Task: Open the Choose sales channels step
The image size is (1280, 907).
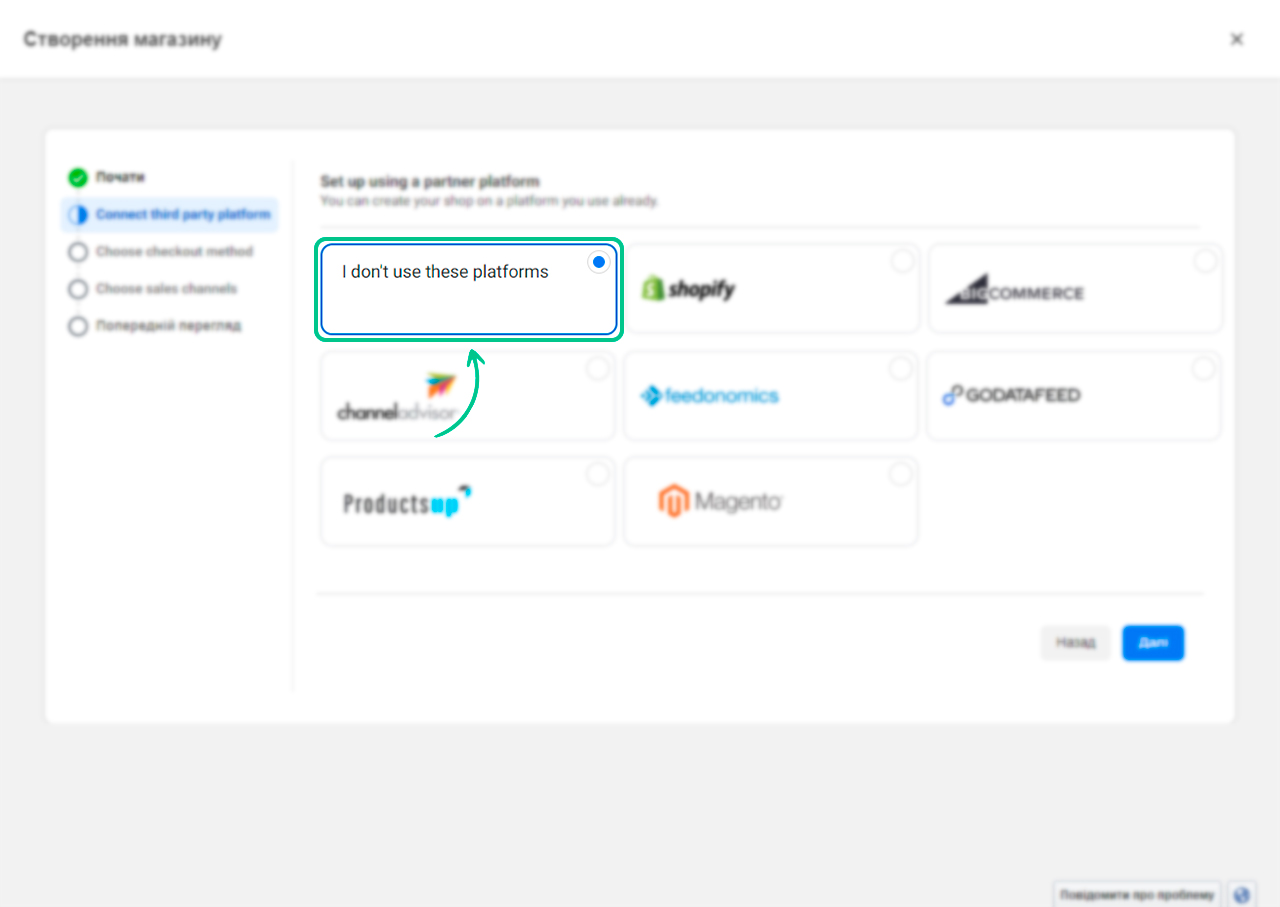Action: [x=167, y=289]
